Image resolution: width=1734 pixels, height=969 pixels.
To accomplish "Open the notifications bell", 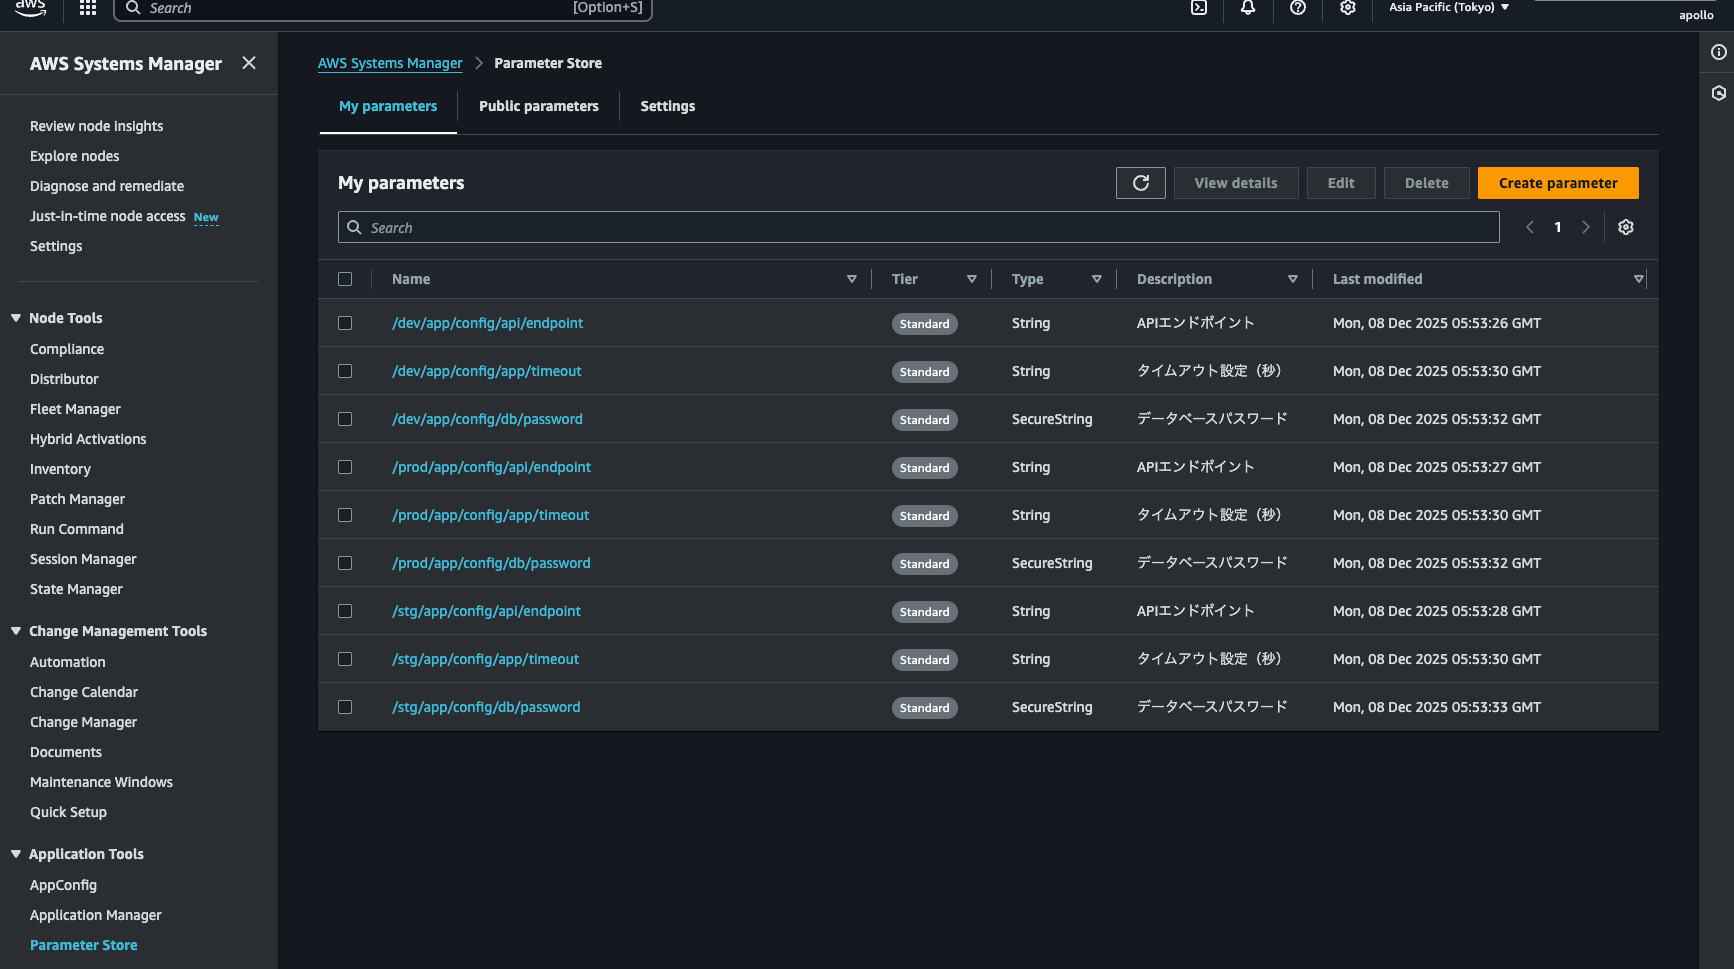I will (1248, 8).
